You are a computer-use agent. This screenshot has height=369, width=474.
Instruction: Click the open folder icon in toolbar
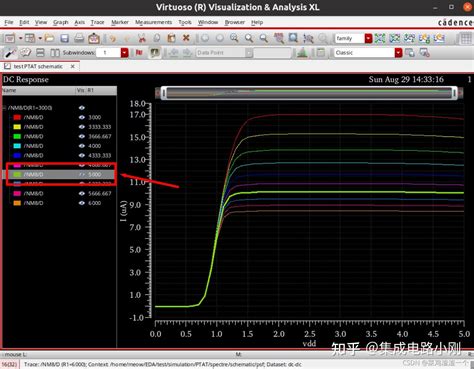point(49,38)
